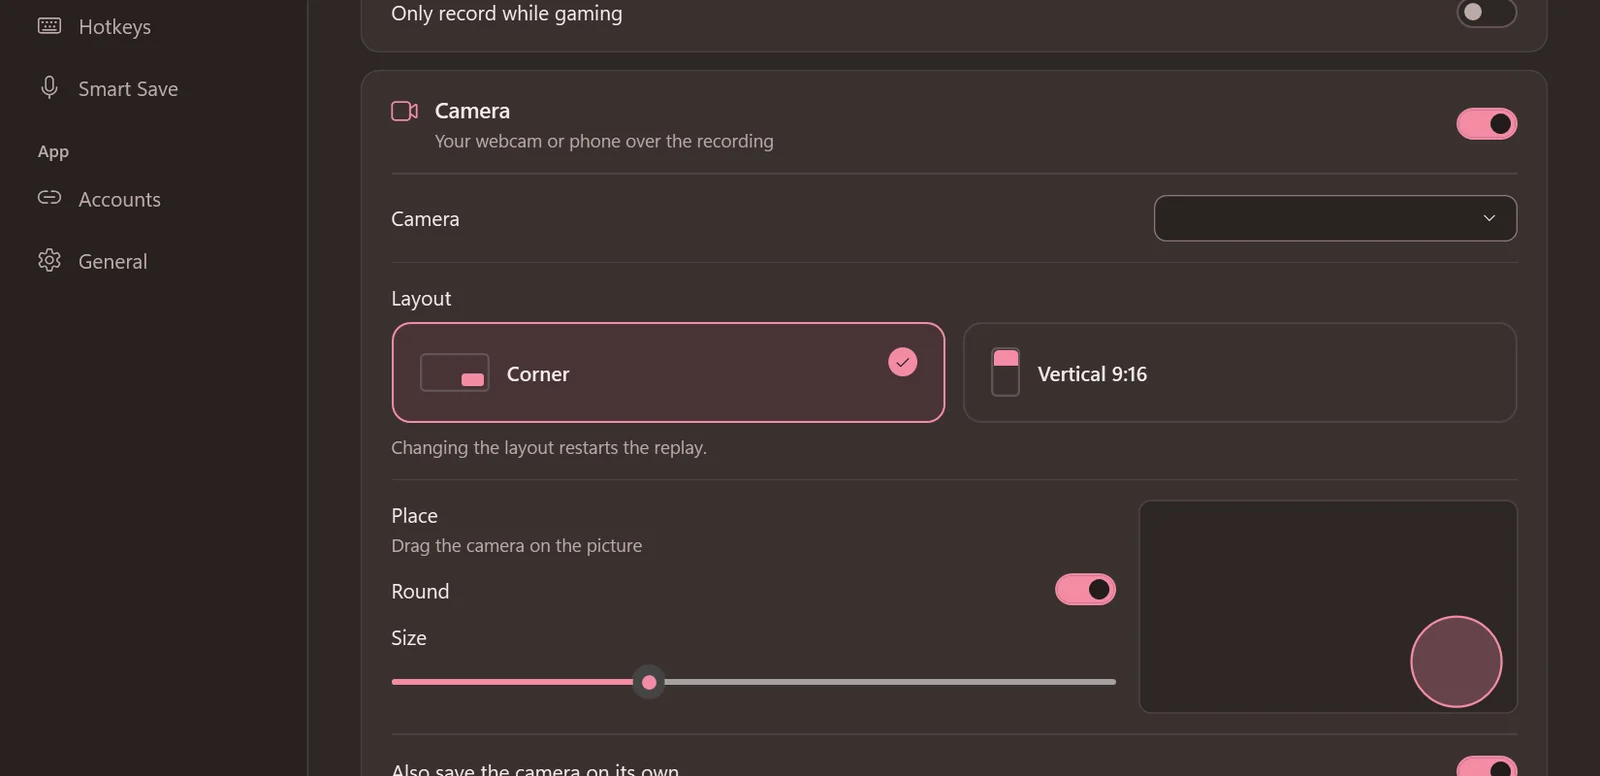This screenshot has width=1600, height=776.
Task: Disable the Round camera toggle
Action: click(x=1085, y=590)
